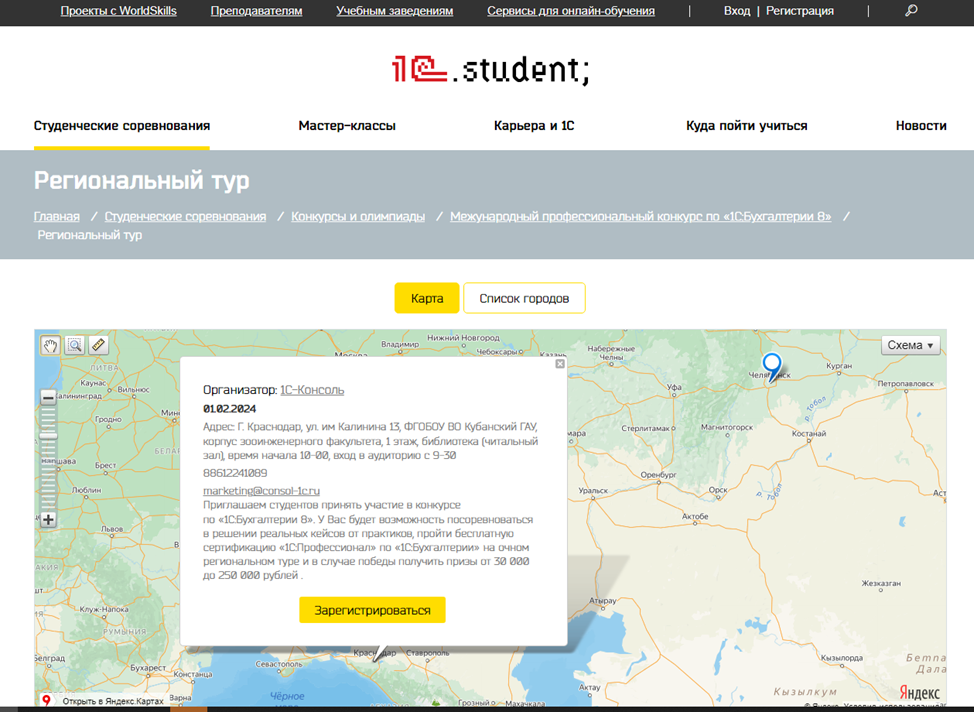Open the 1С-Консоль organizer link
Image resolution: width=974 pixels, height=712 pixels.
coord(312,390)
